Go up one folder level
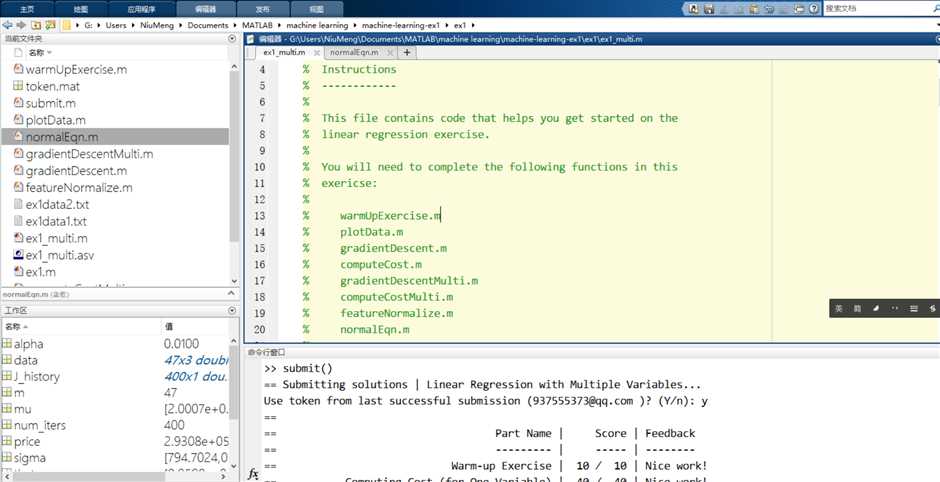 click(x=35, y=25)
